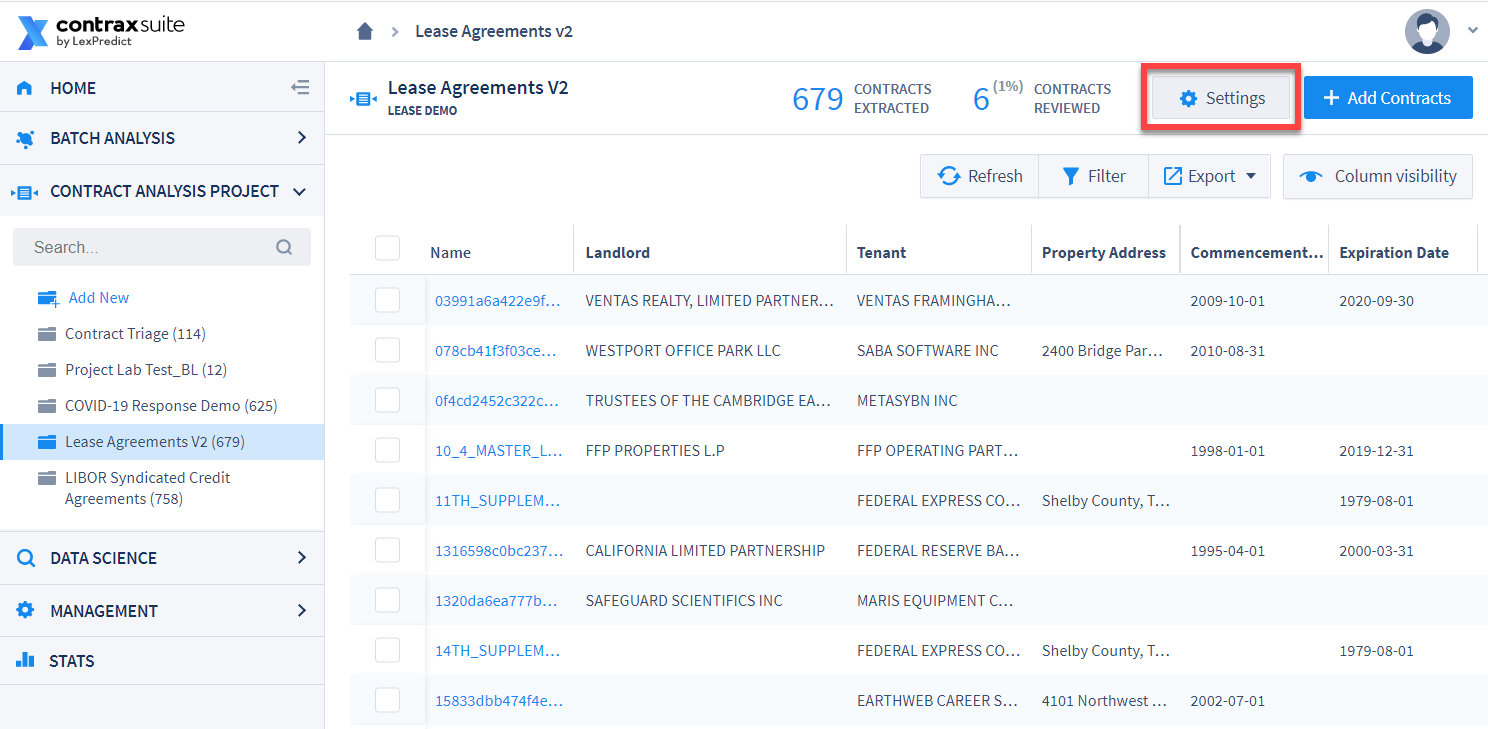Click Add New folder icon
The image size is (1488, 729).
47,298
